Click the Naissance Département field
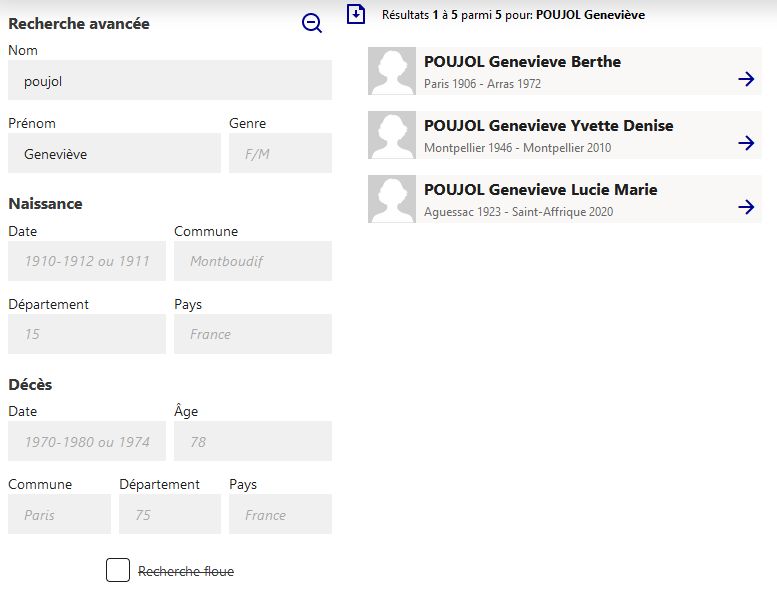The height and width of the screenshot is (597, 777). click(87, 334)
